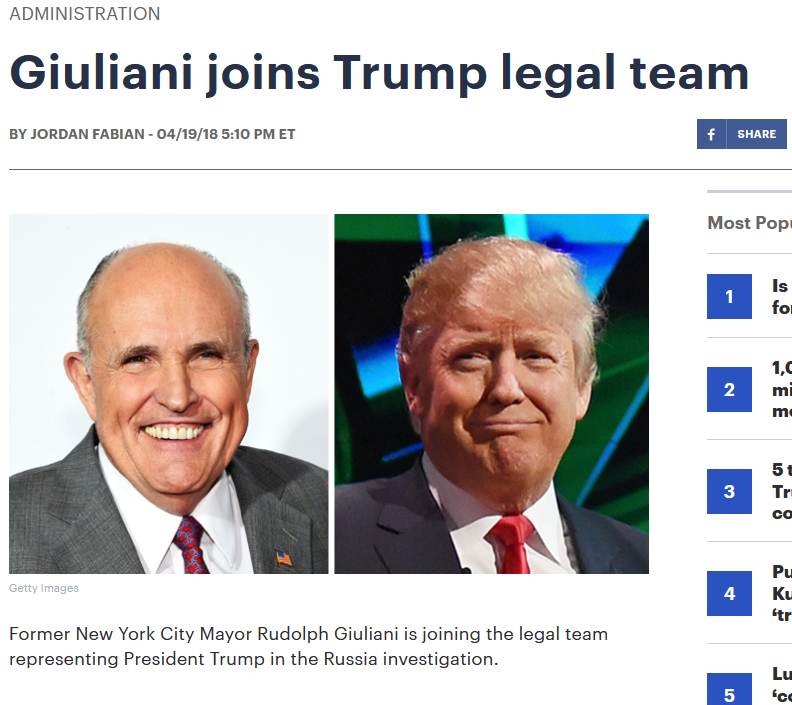
Task: Open the Trump photo on the right
Action: 491,394
